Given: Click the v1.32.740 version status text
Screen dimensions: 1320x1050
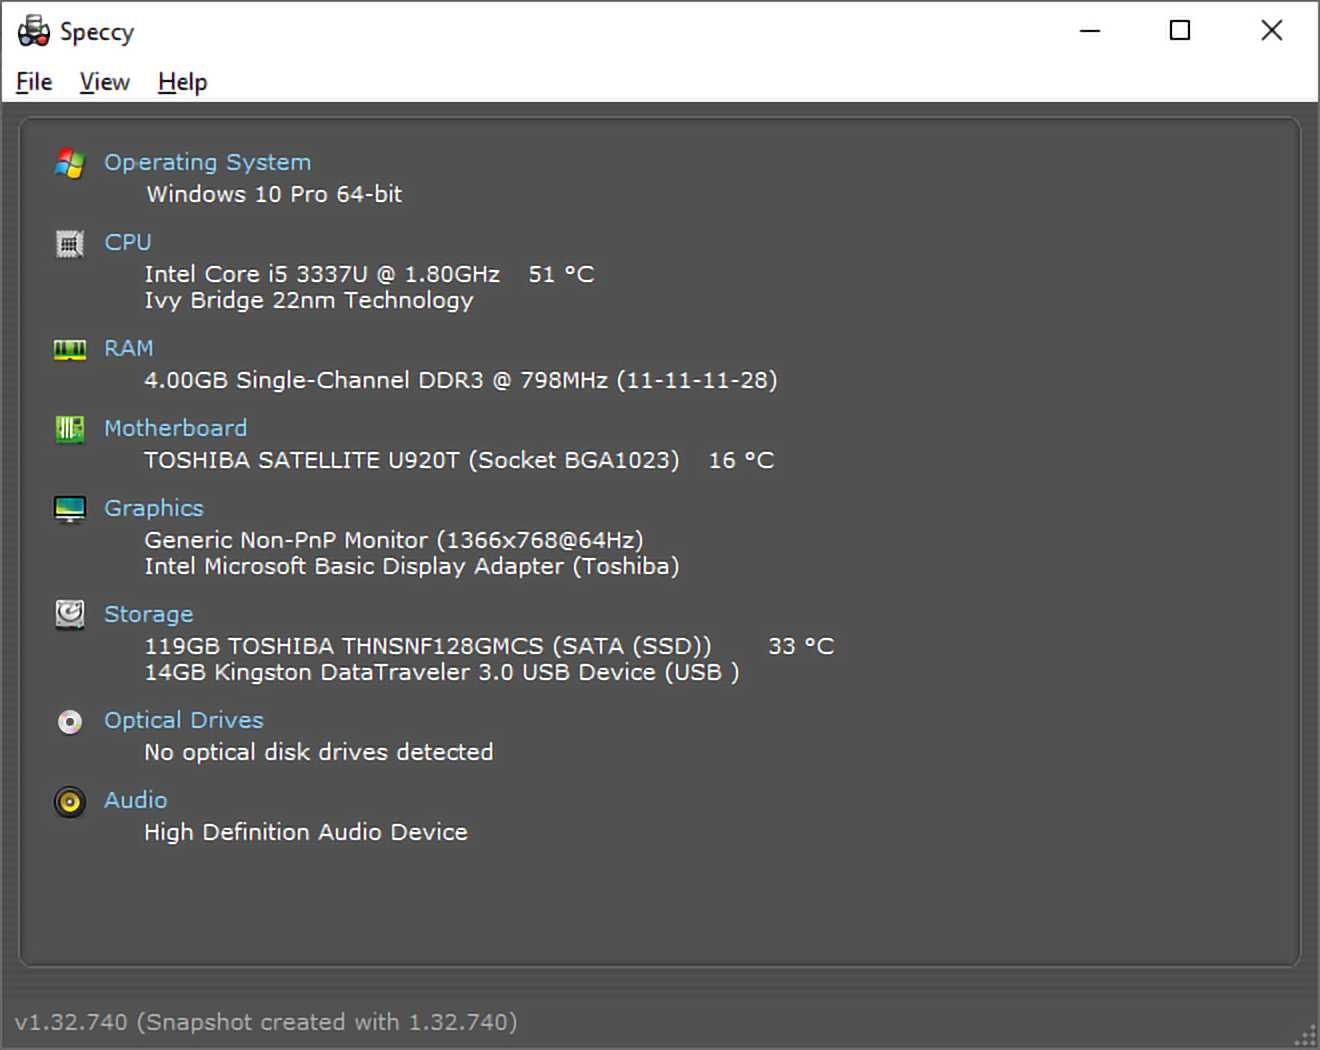Looking at the screenshot, I should [266, 1022].
